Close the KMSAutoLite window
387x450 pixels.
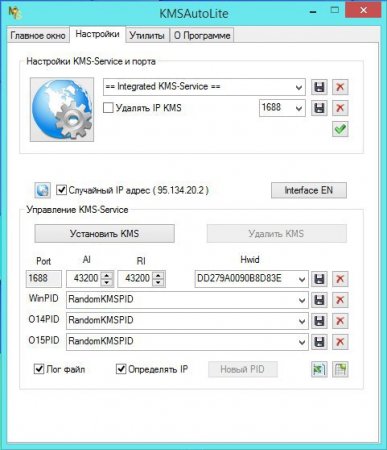(x=363, y=10)
